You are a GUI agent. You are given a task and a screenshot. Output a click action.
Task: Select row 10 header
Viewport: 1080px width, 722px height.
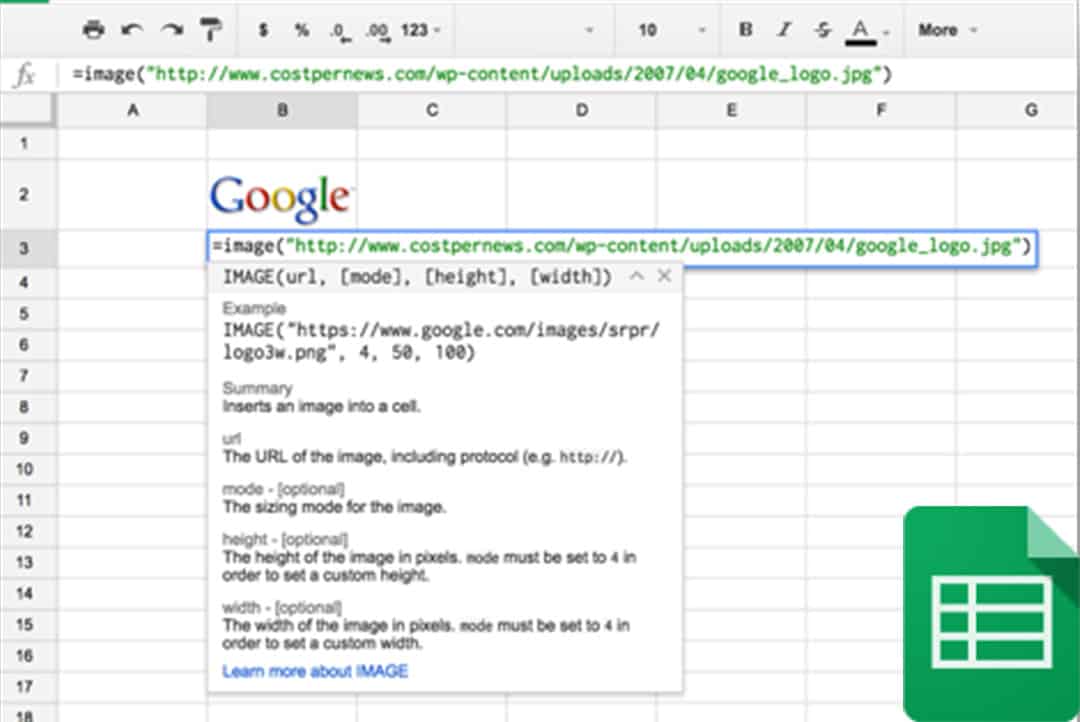24,469
